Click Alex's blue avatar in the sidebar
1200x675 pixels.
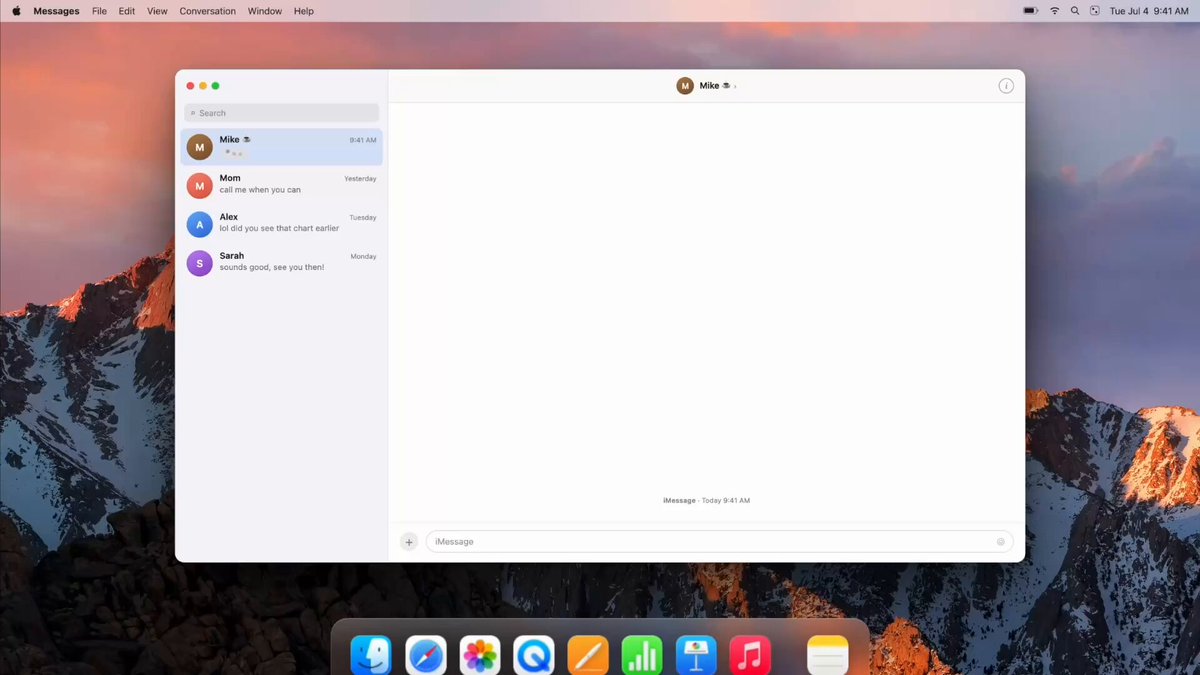(x=200, y=225)
